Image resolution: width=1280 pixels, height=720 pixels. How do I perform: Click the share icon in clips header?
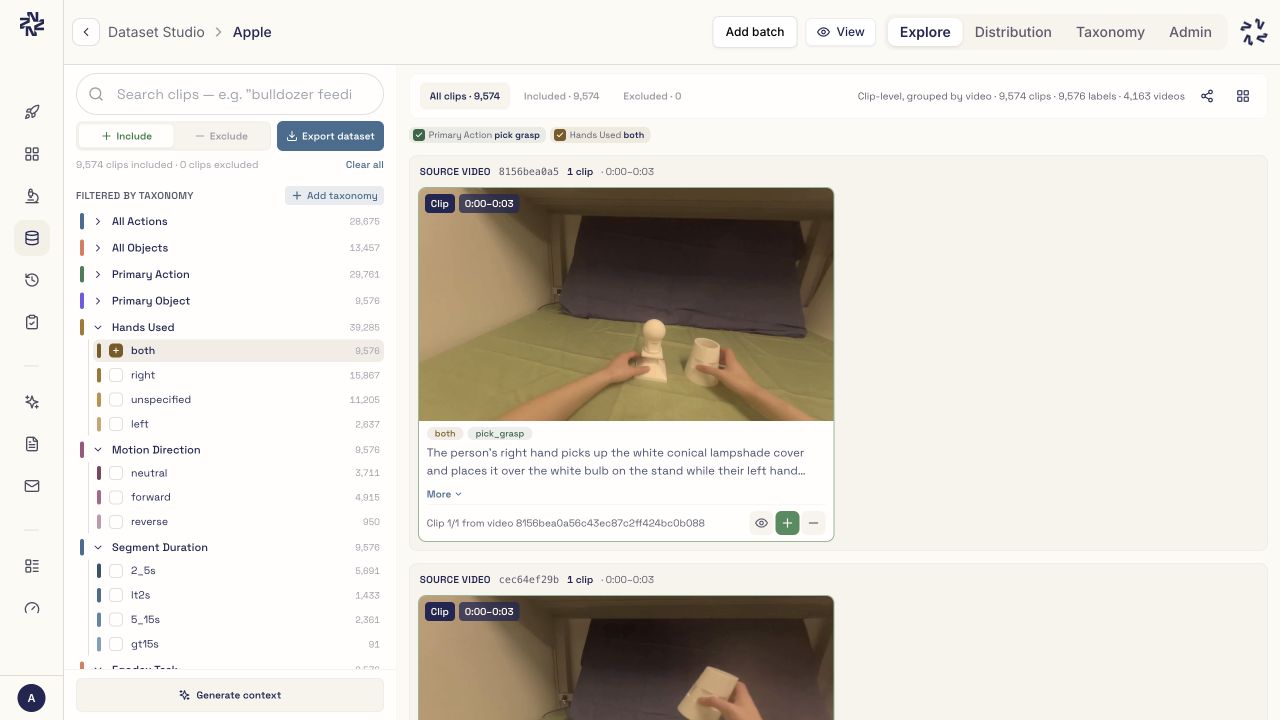(1207, 96)
